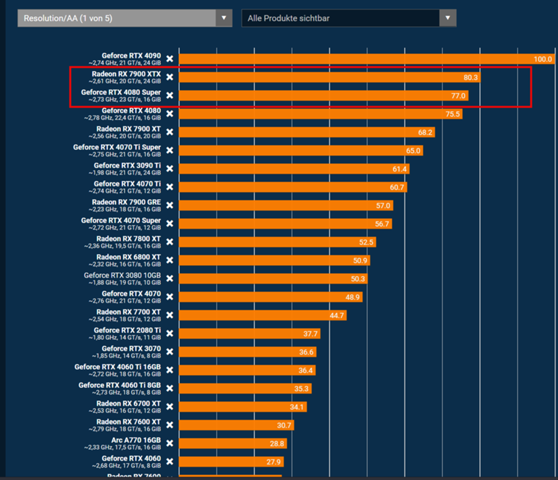This screenshot has width=558, height=480.
Task: Click the Geforce RTX 4080 Super bar 77.0
Action: pos(323,96)
